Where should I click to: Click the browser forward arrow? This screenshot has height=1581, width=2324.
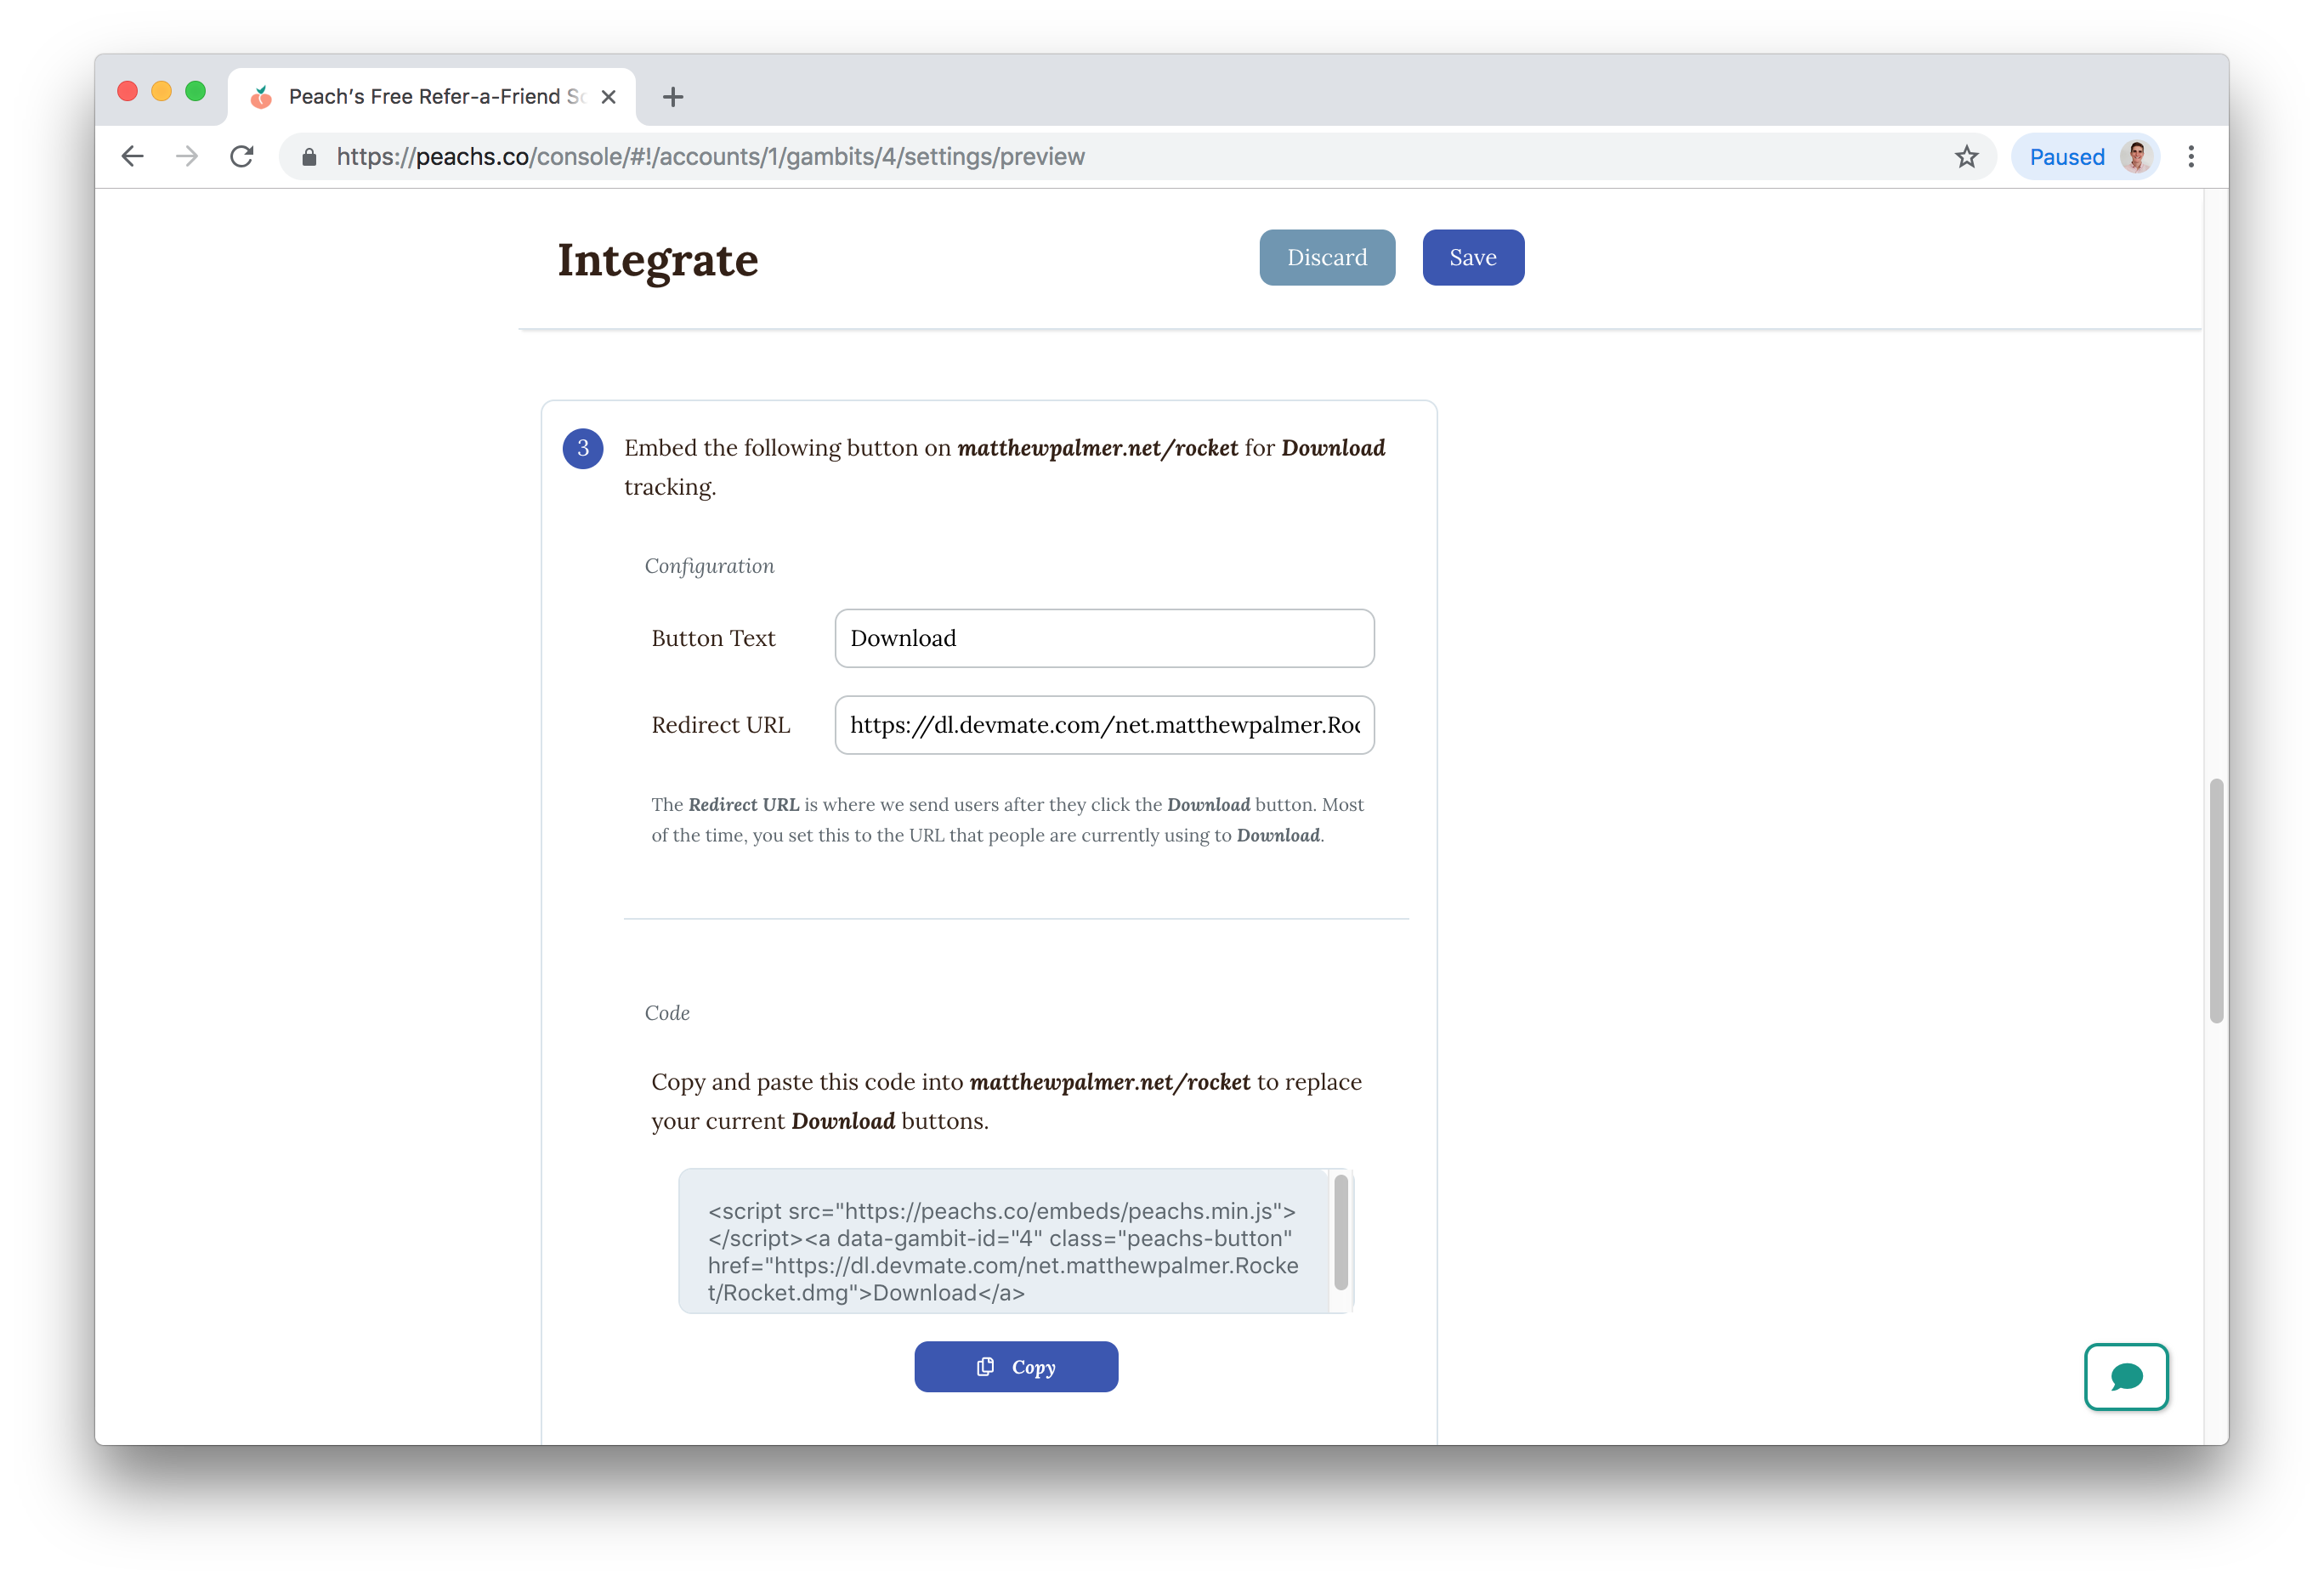[187, 156]
